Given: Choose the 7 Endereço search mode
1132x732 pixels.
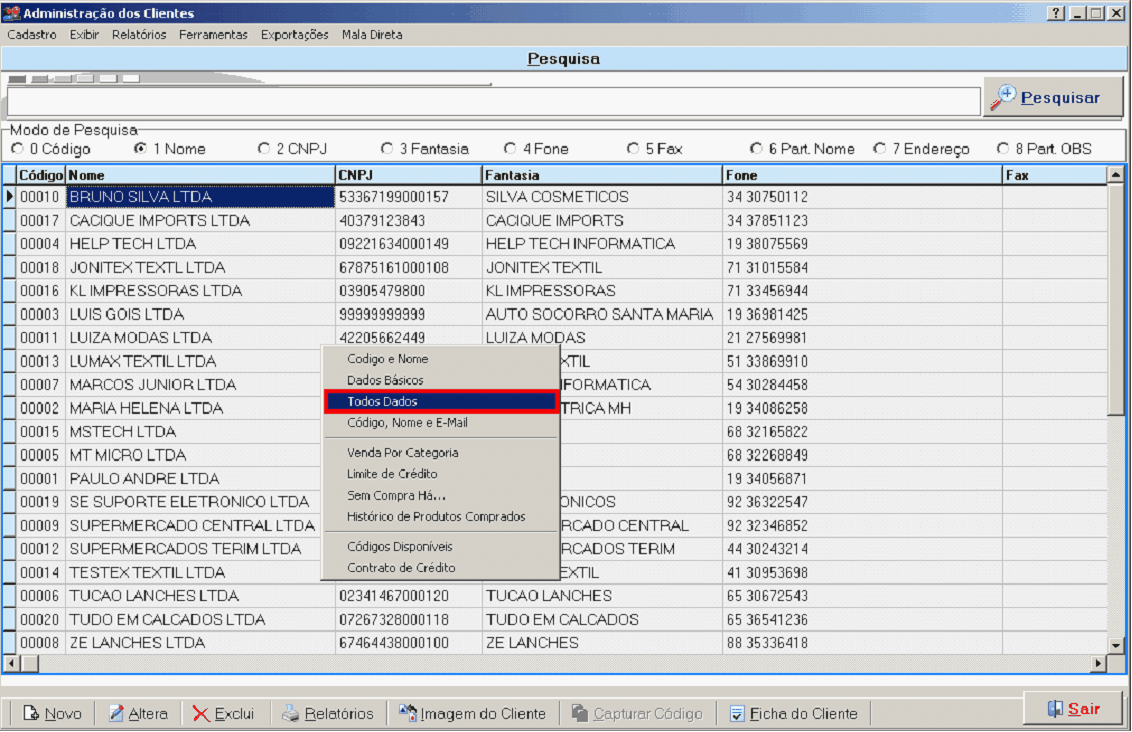Looking at the screenshot, I should point(880,149).
